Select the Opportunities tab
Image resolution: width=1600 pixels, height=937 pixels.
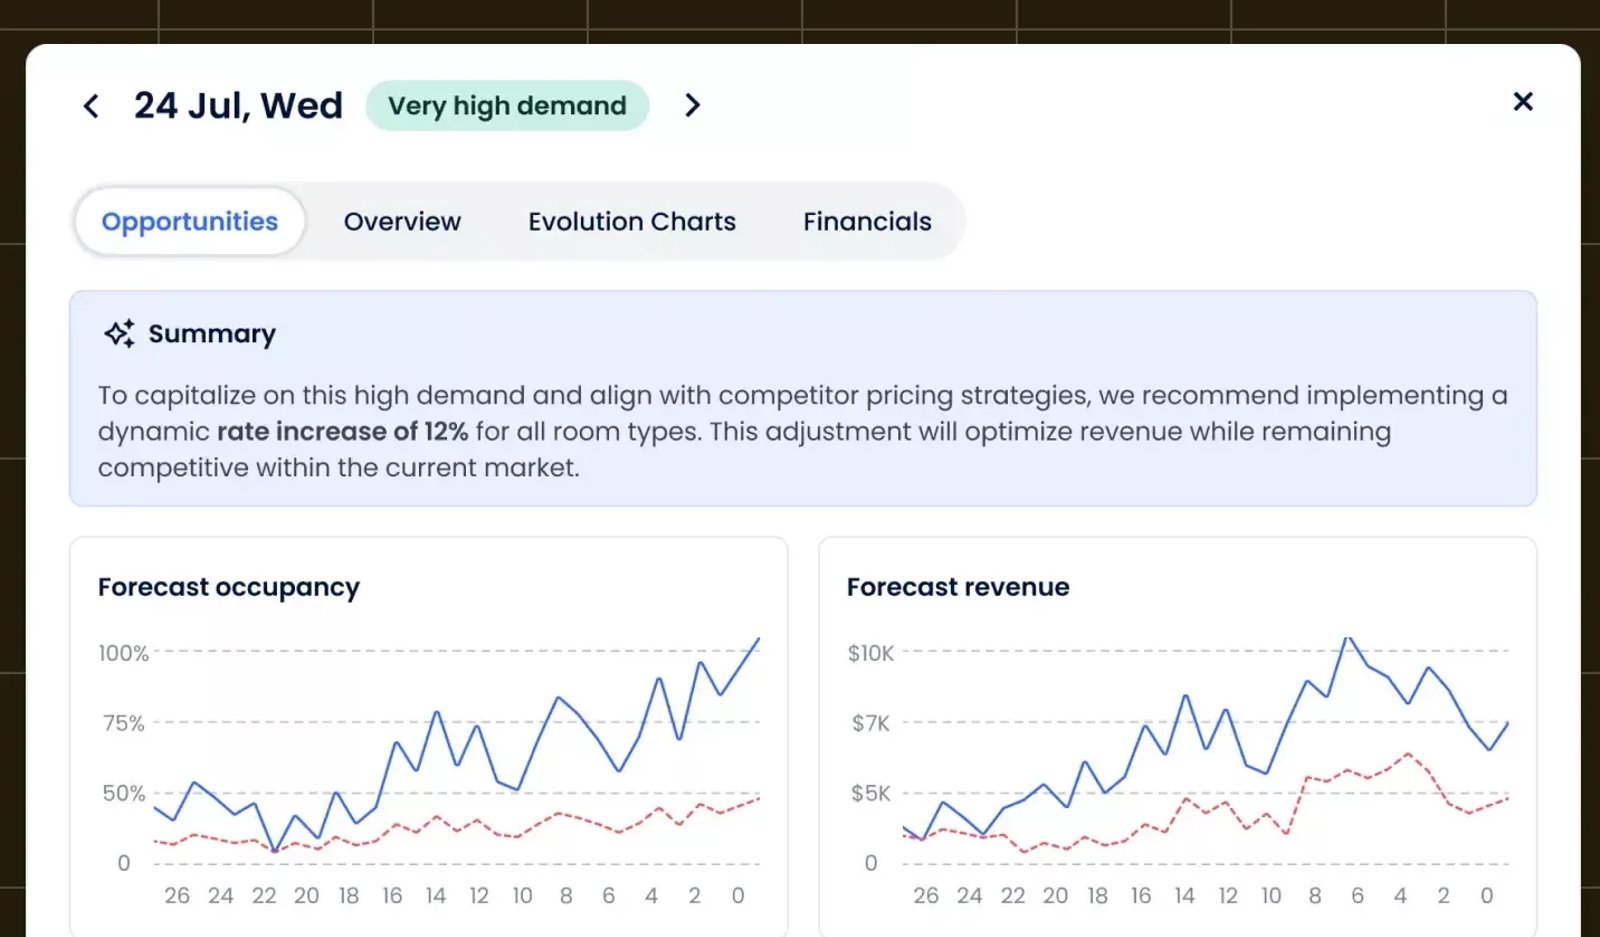190,221
